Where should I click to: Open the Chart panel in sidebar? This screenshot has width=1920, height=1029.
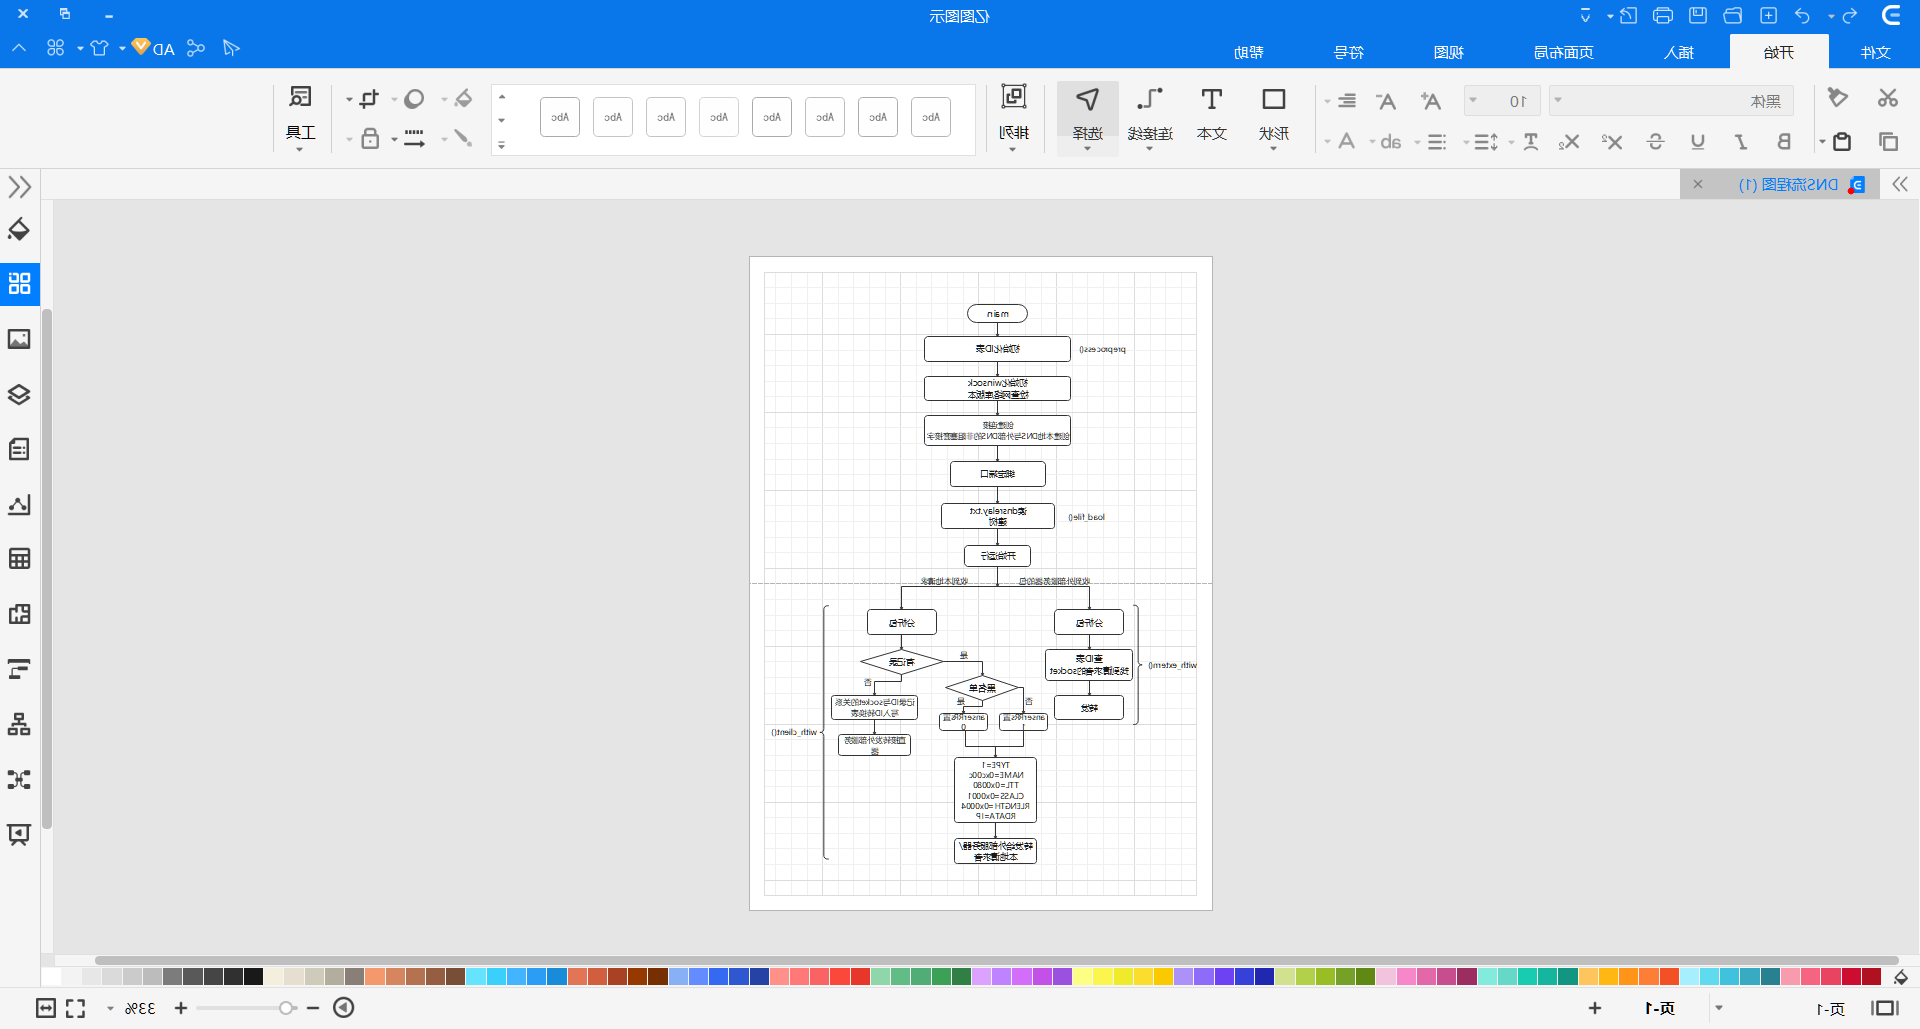click(x=19, y=504)
